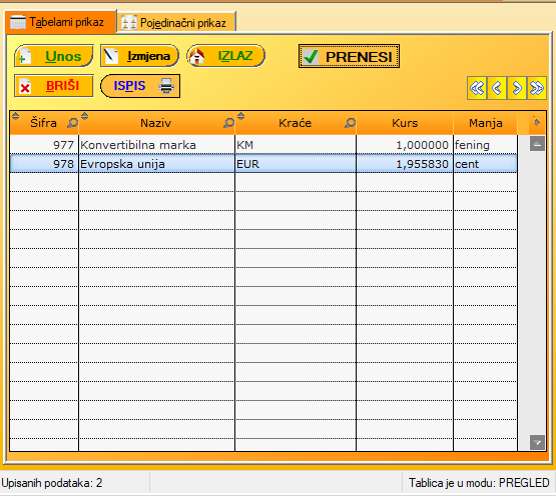Open search magnifier in Kraće column
The image size is (556, 496).
click(x=350, y=123)
